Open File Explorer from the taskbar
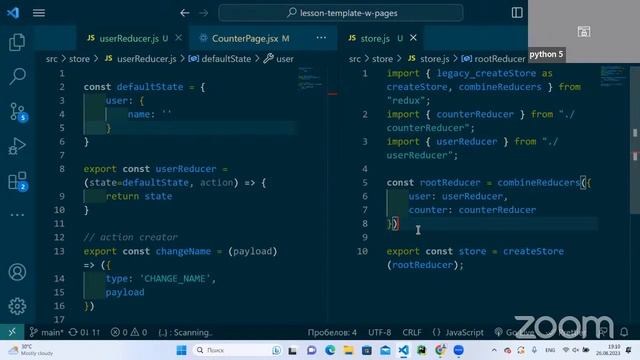The image size is (640, 360). pos(348,350)
